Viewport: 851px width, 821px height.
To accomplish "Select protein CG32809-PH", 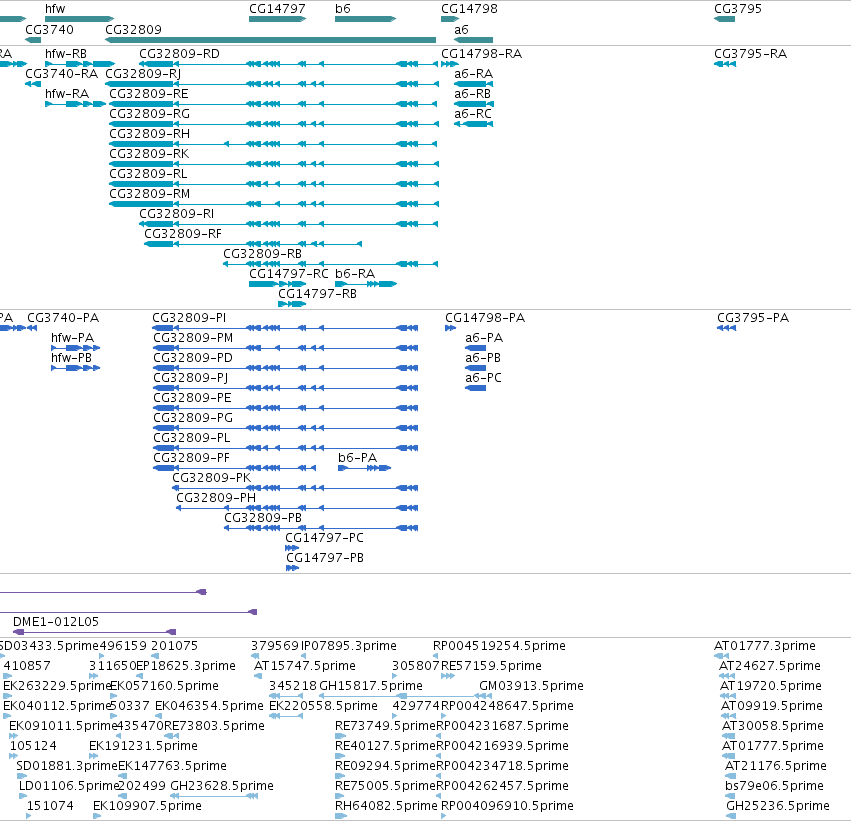I will 297,508.
